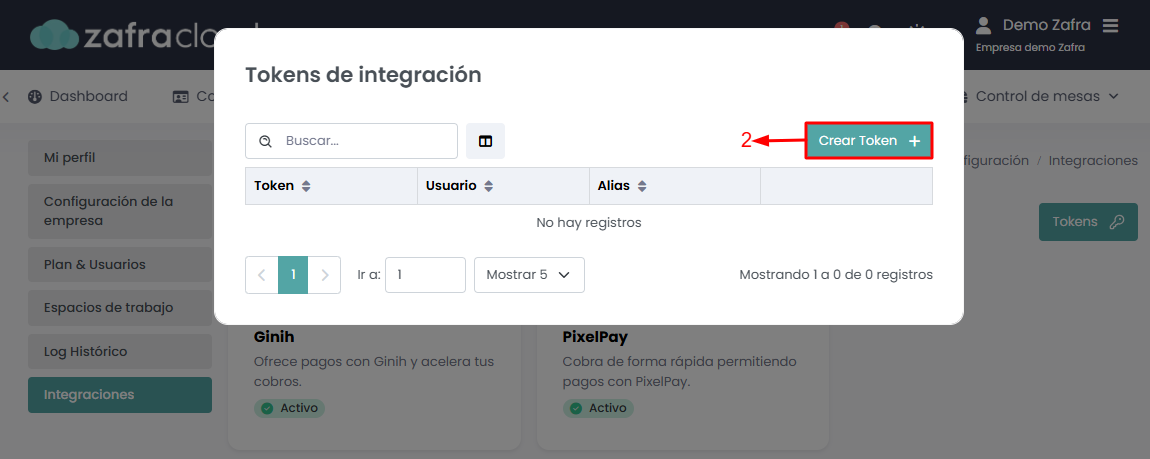
Task: Click the Ir a page number field
Action: 425,275
